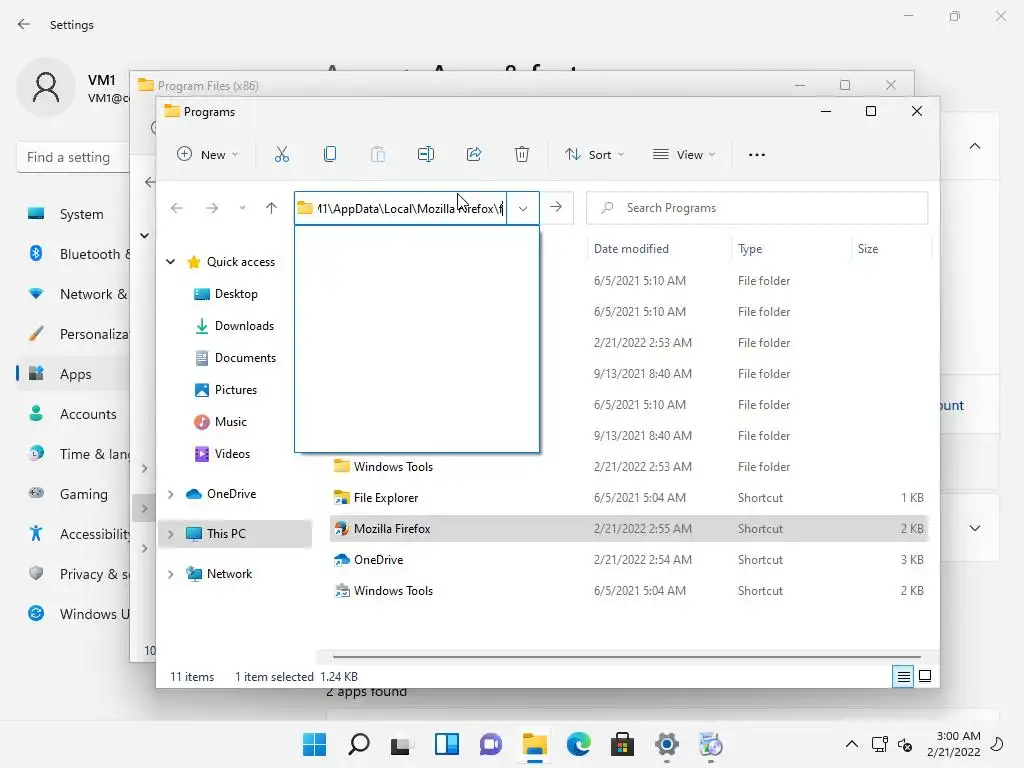Show hidden tray icons chevron

852,744
